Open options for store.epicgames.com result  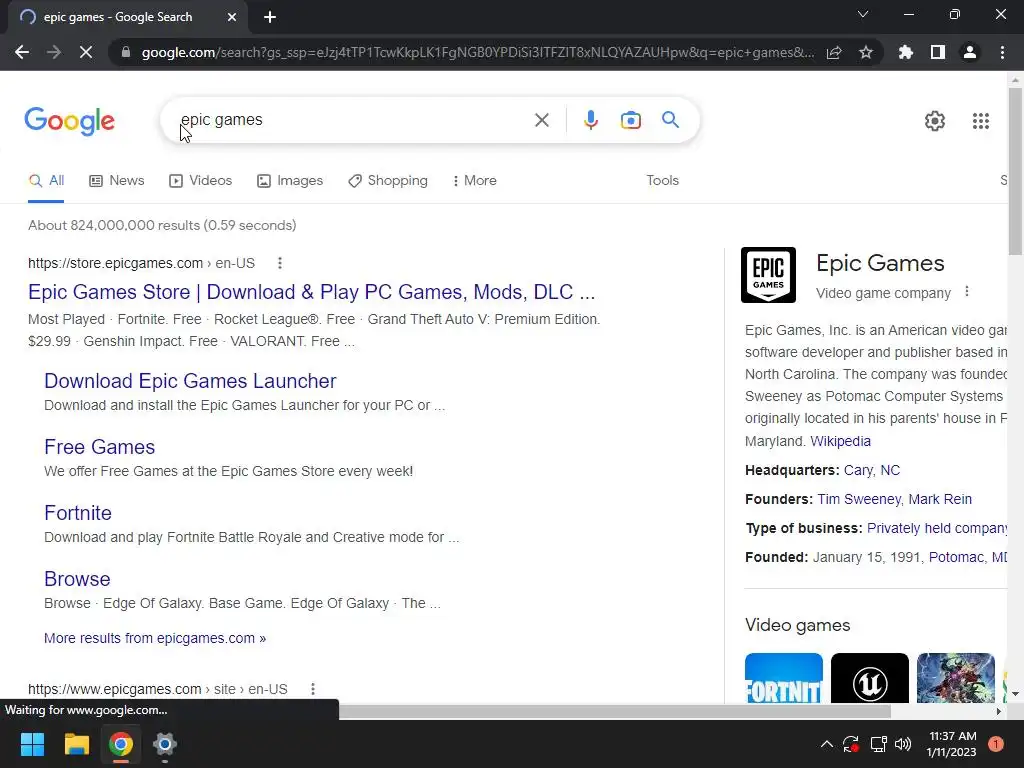tap(280, 263)
